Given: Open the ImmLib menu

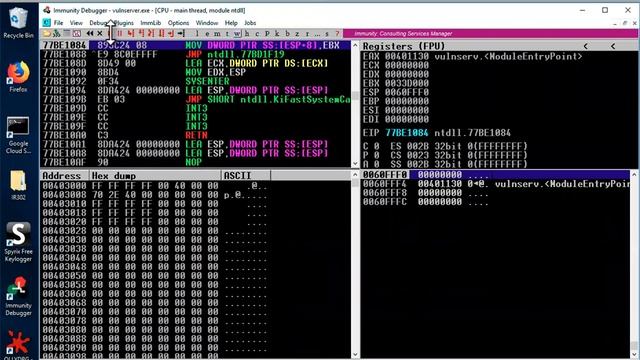Looking at the screenshot, I should coord(151,23).
